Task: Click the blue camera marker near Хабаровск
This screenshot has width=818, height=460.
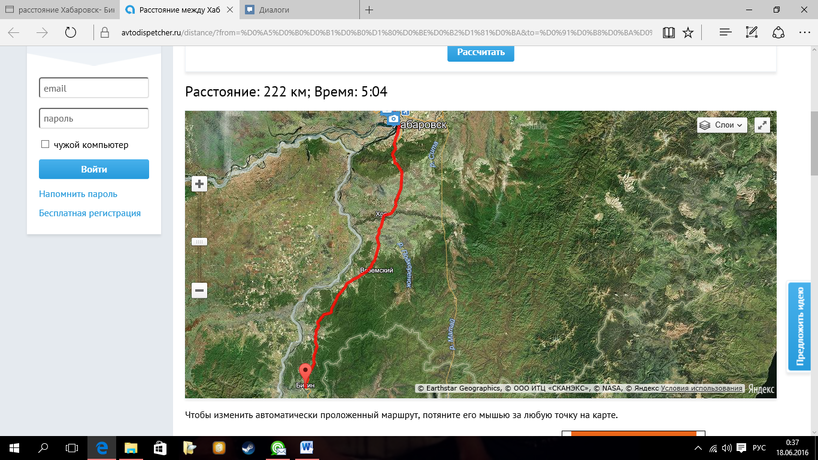Action: [393, 119]
